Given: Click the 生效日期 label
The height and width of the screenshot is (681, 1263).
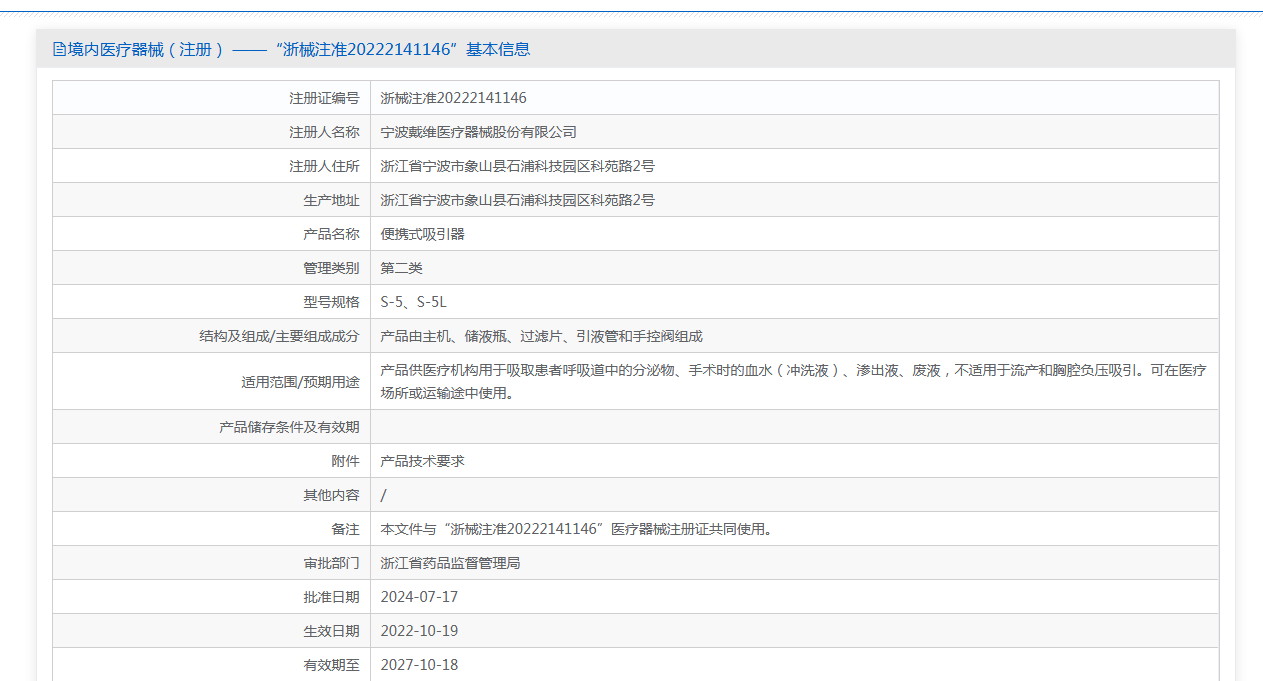Looking at the screenshot, I should (331, 631).
